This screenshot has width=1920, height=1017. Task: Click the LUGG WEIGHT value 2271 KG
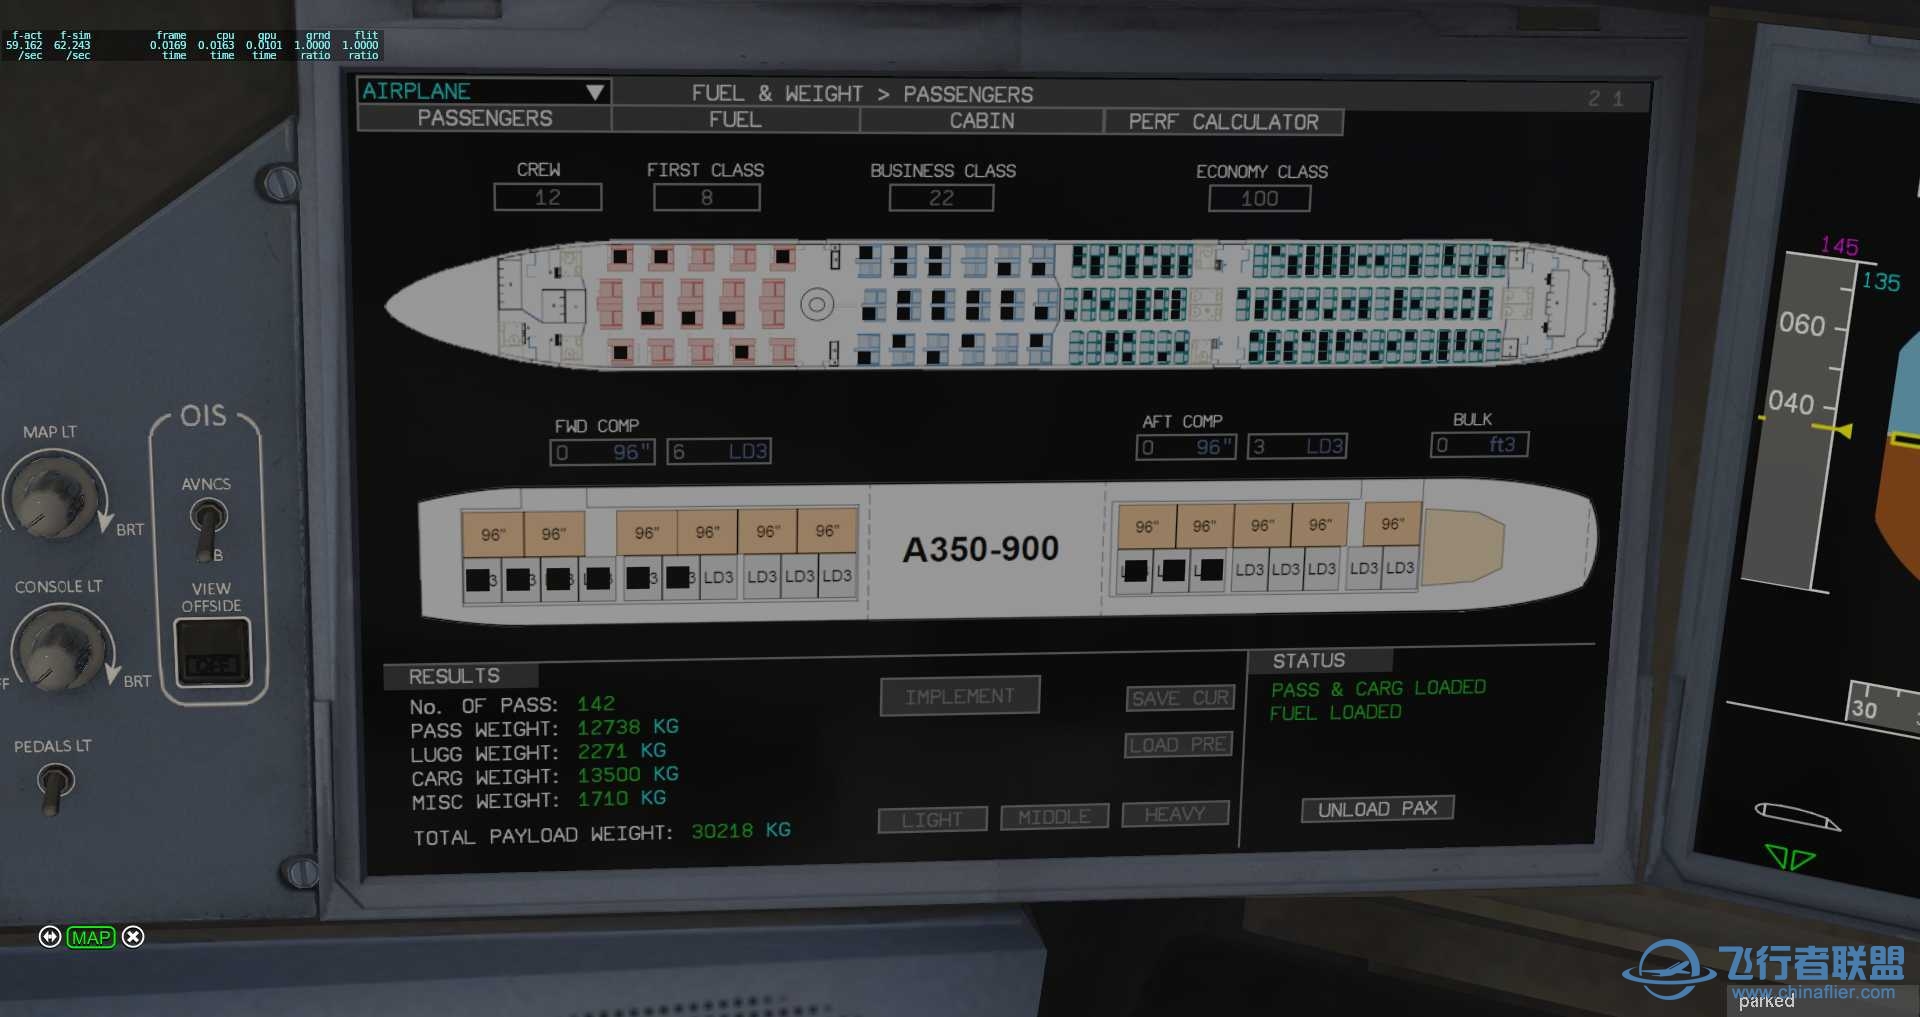click(x=622, y=751)
